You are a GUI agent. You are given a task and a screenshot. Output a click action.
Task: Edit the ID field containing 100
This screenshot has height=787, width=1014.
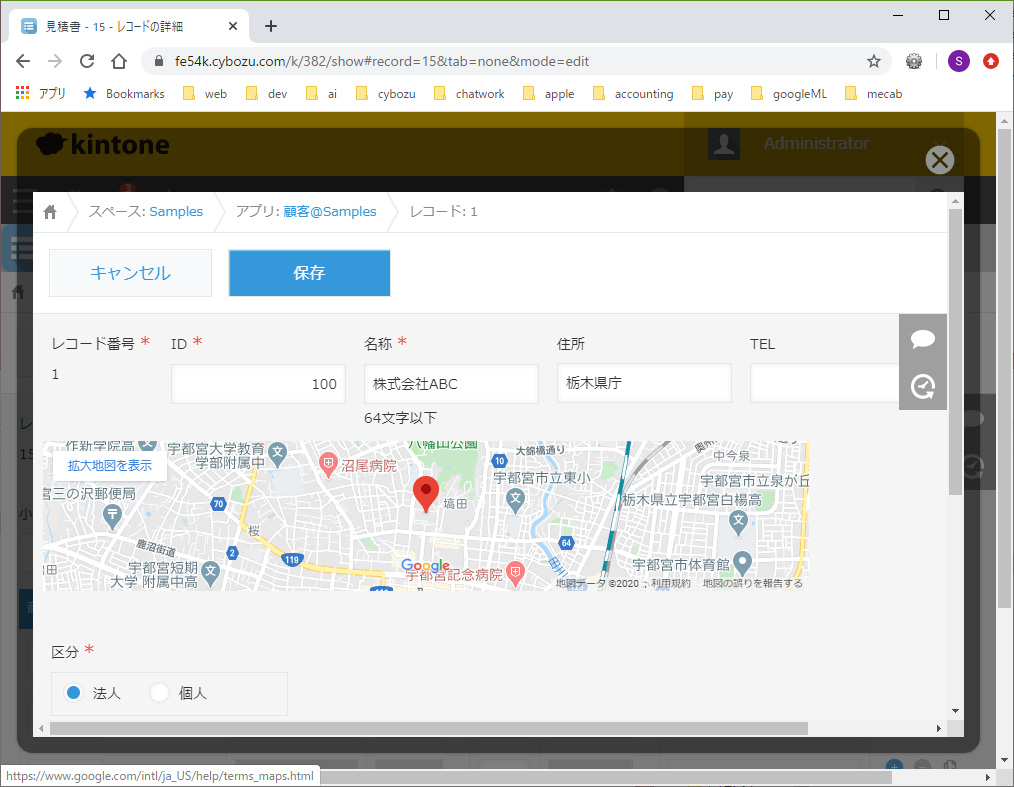coord(258,383)
